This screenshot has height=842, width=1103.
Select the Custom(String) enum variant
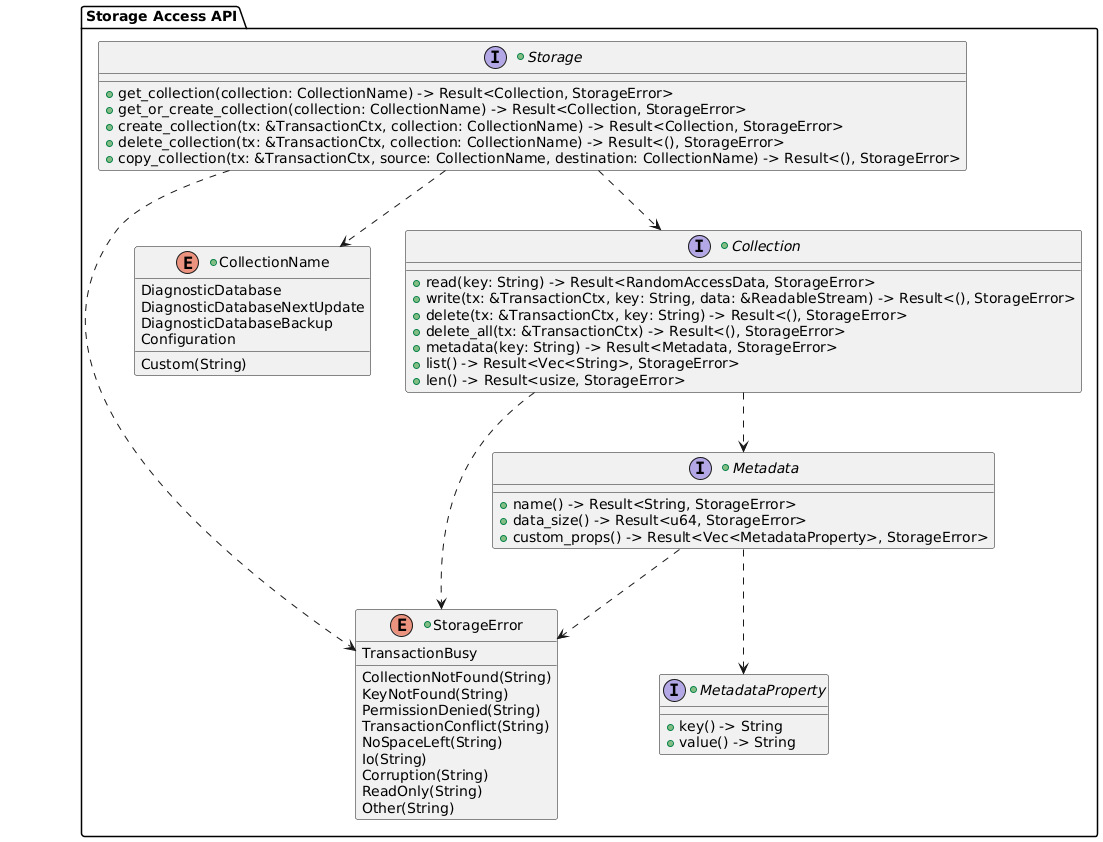(x=193, y=364)
